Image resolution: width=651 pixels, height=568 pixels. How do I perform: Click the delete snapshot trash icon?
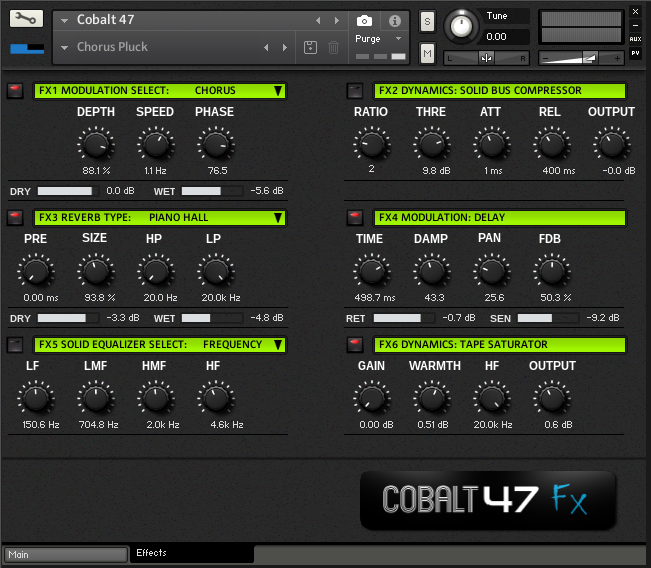[x=333, y=47]
